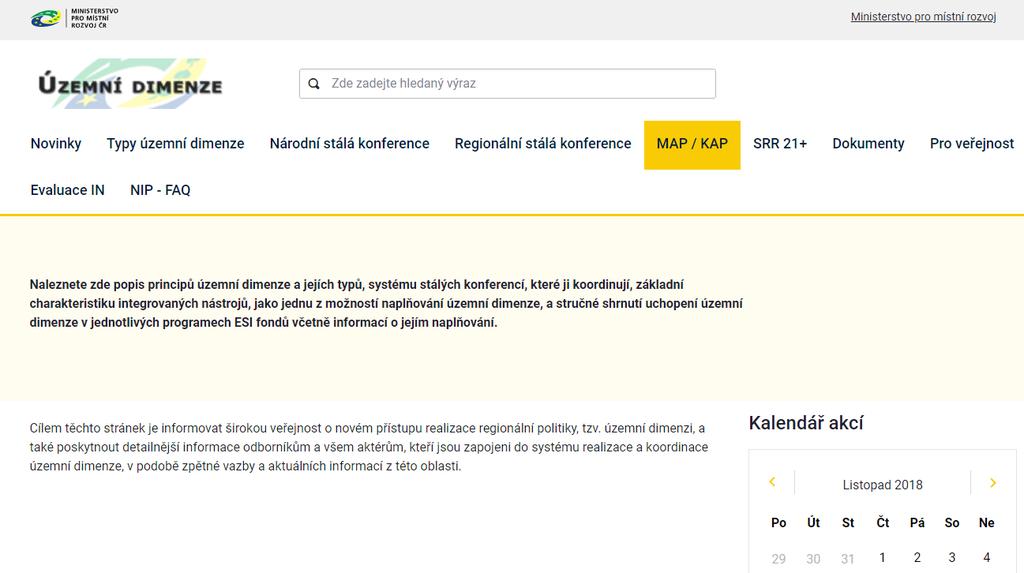
Task: Select greyed day 31 in the calendar
Action: pos(848,559)
